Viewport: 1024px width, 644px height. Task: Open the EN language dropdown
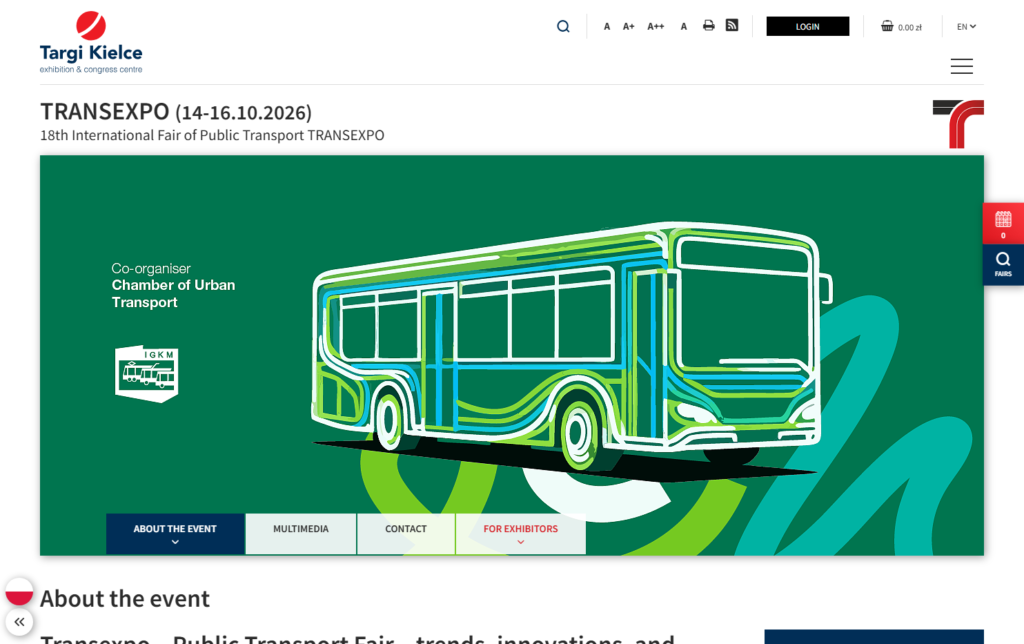pyautogui.click(x=966, y=27)
